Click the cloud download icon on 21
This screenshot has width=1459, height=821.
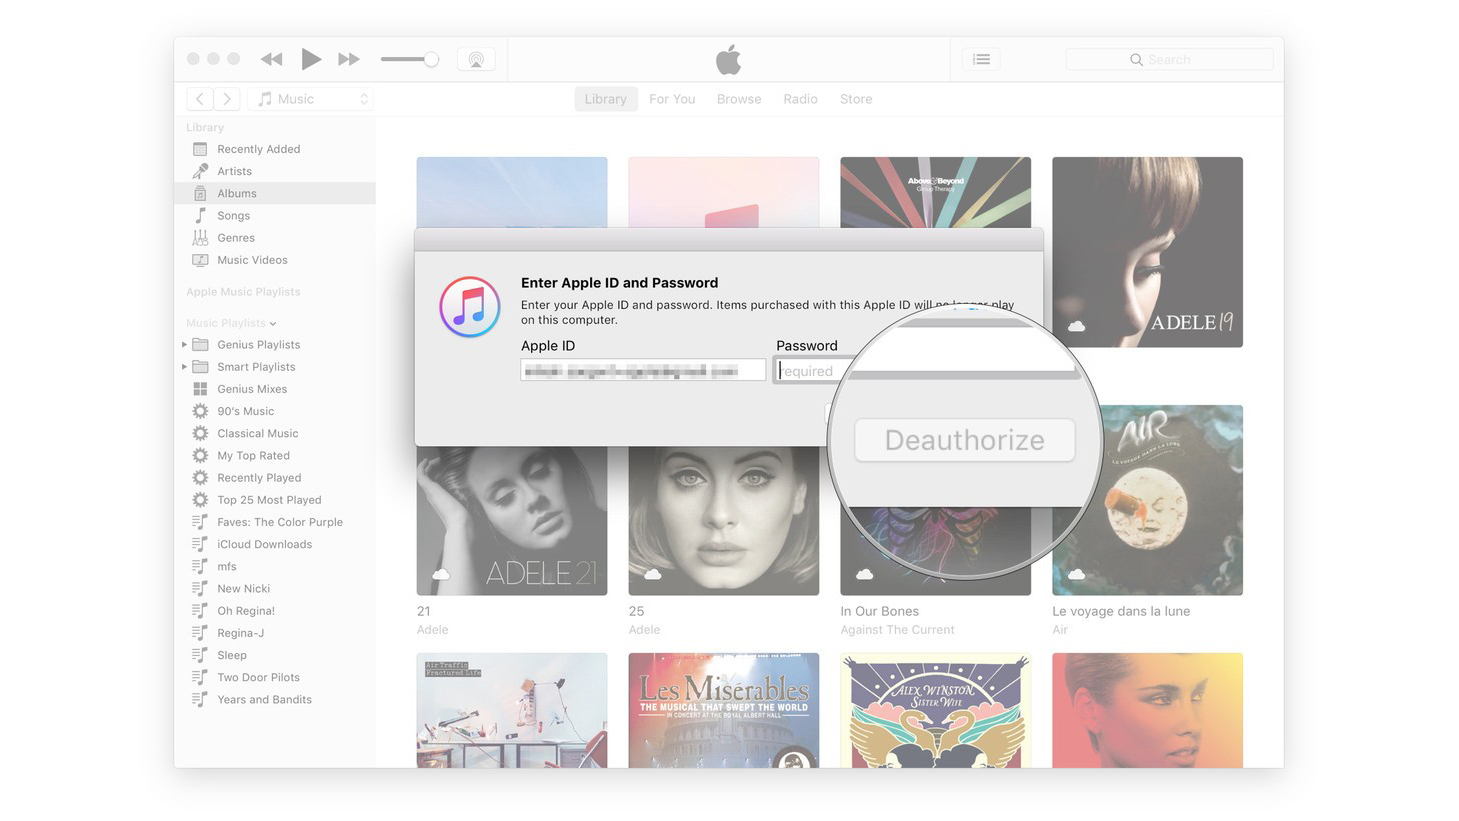tap(441, 574)
